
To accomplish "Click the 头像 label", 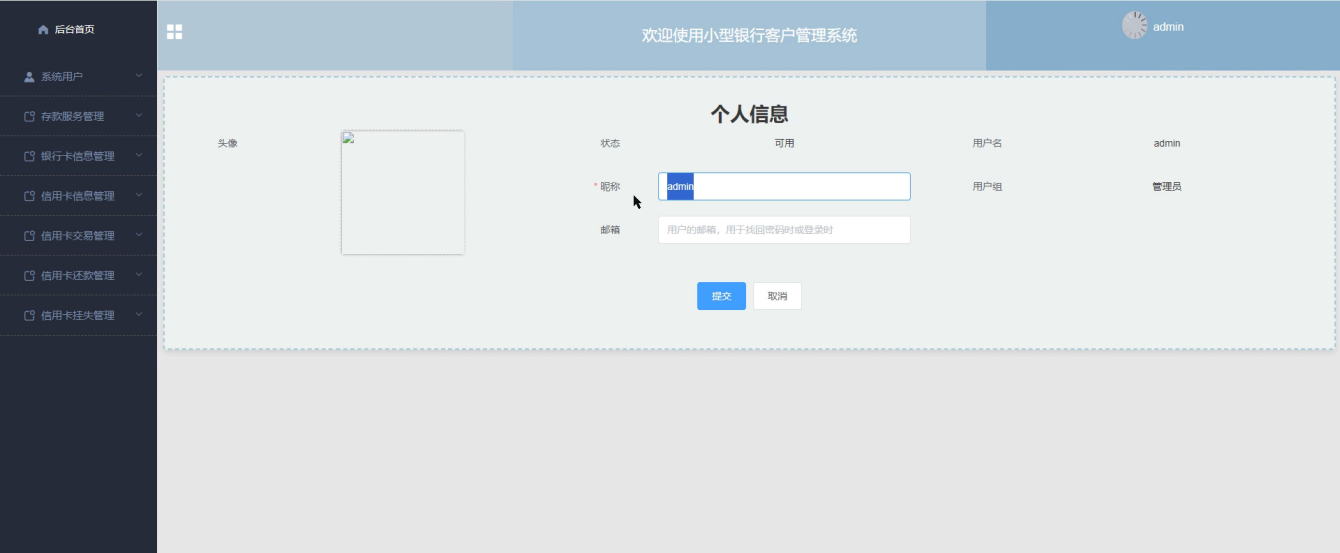I will point(227,143).
